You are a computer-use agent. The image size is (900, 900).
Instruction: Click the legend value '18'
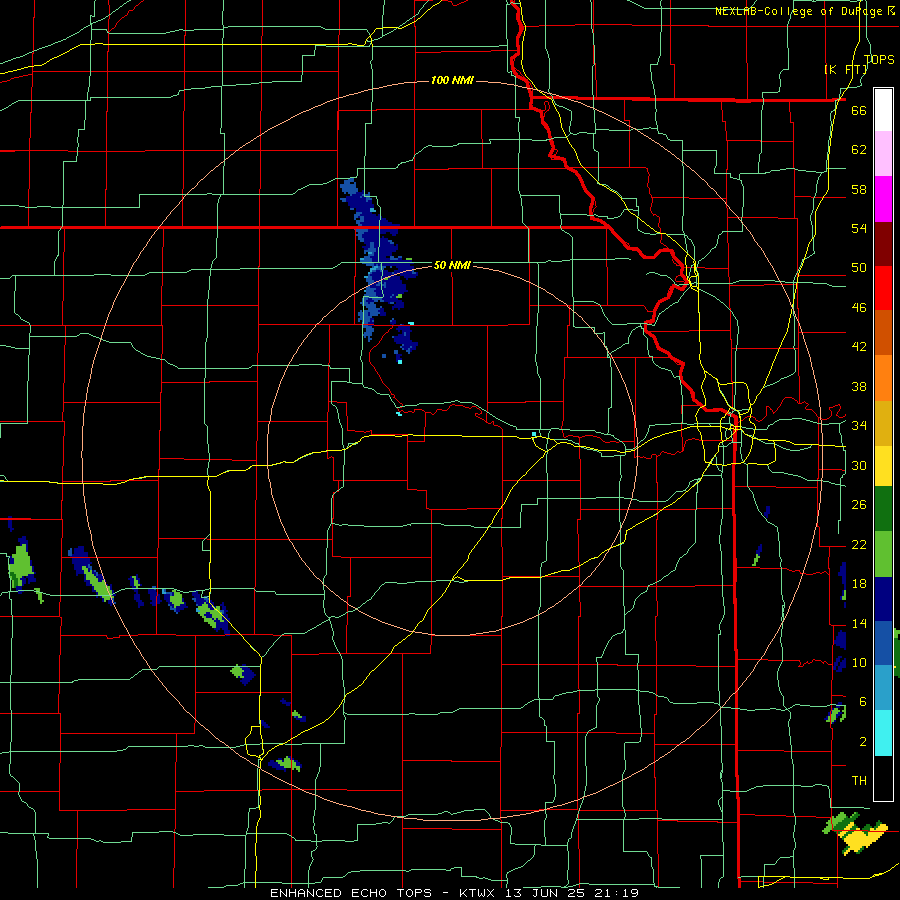pyautogui.click(x=859, y=584)
